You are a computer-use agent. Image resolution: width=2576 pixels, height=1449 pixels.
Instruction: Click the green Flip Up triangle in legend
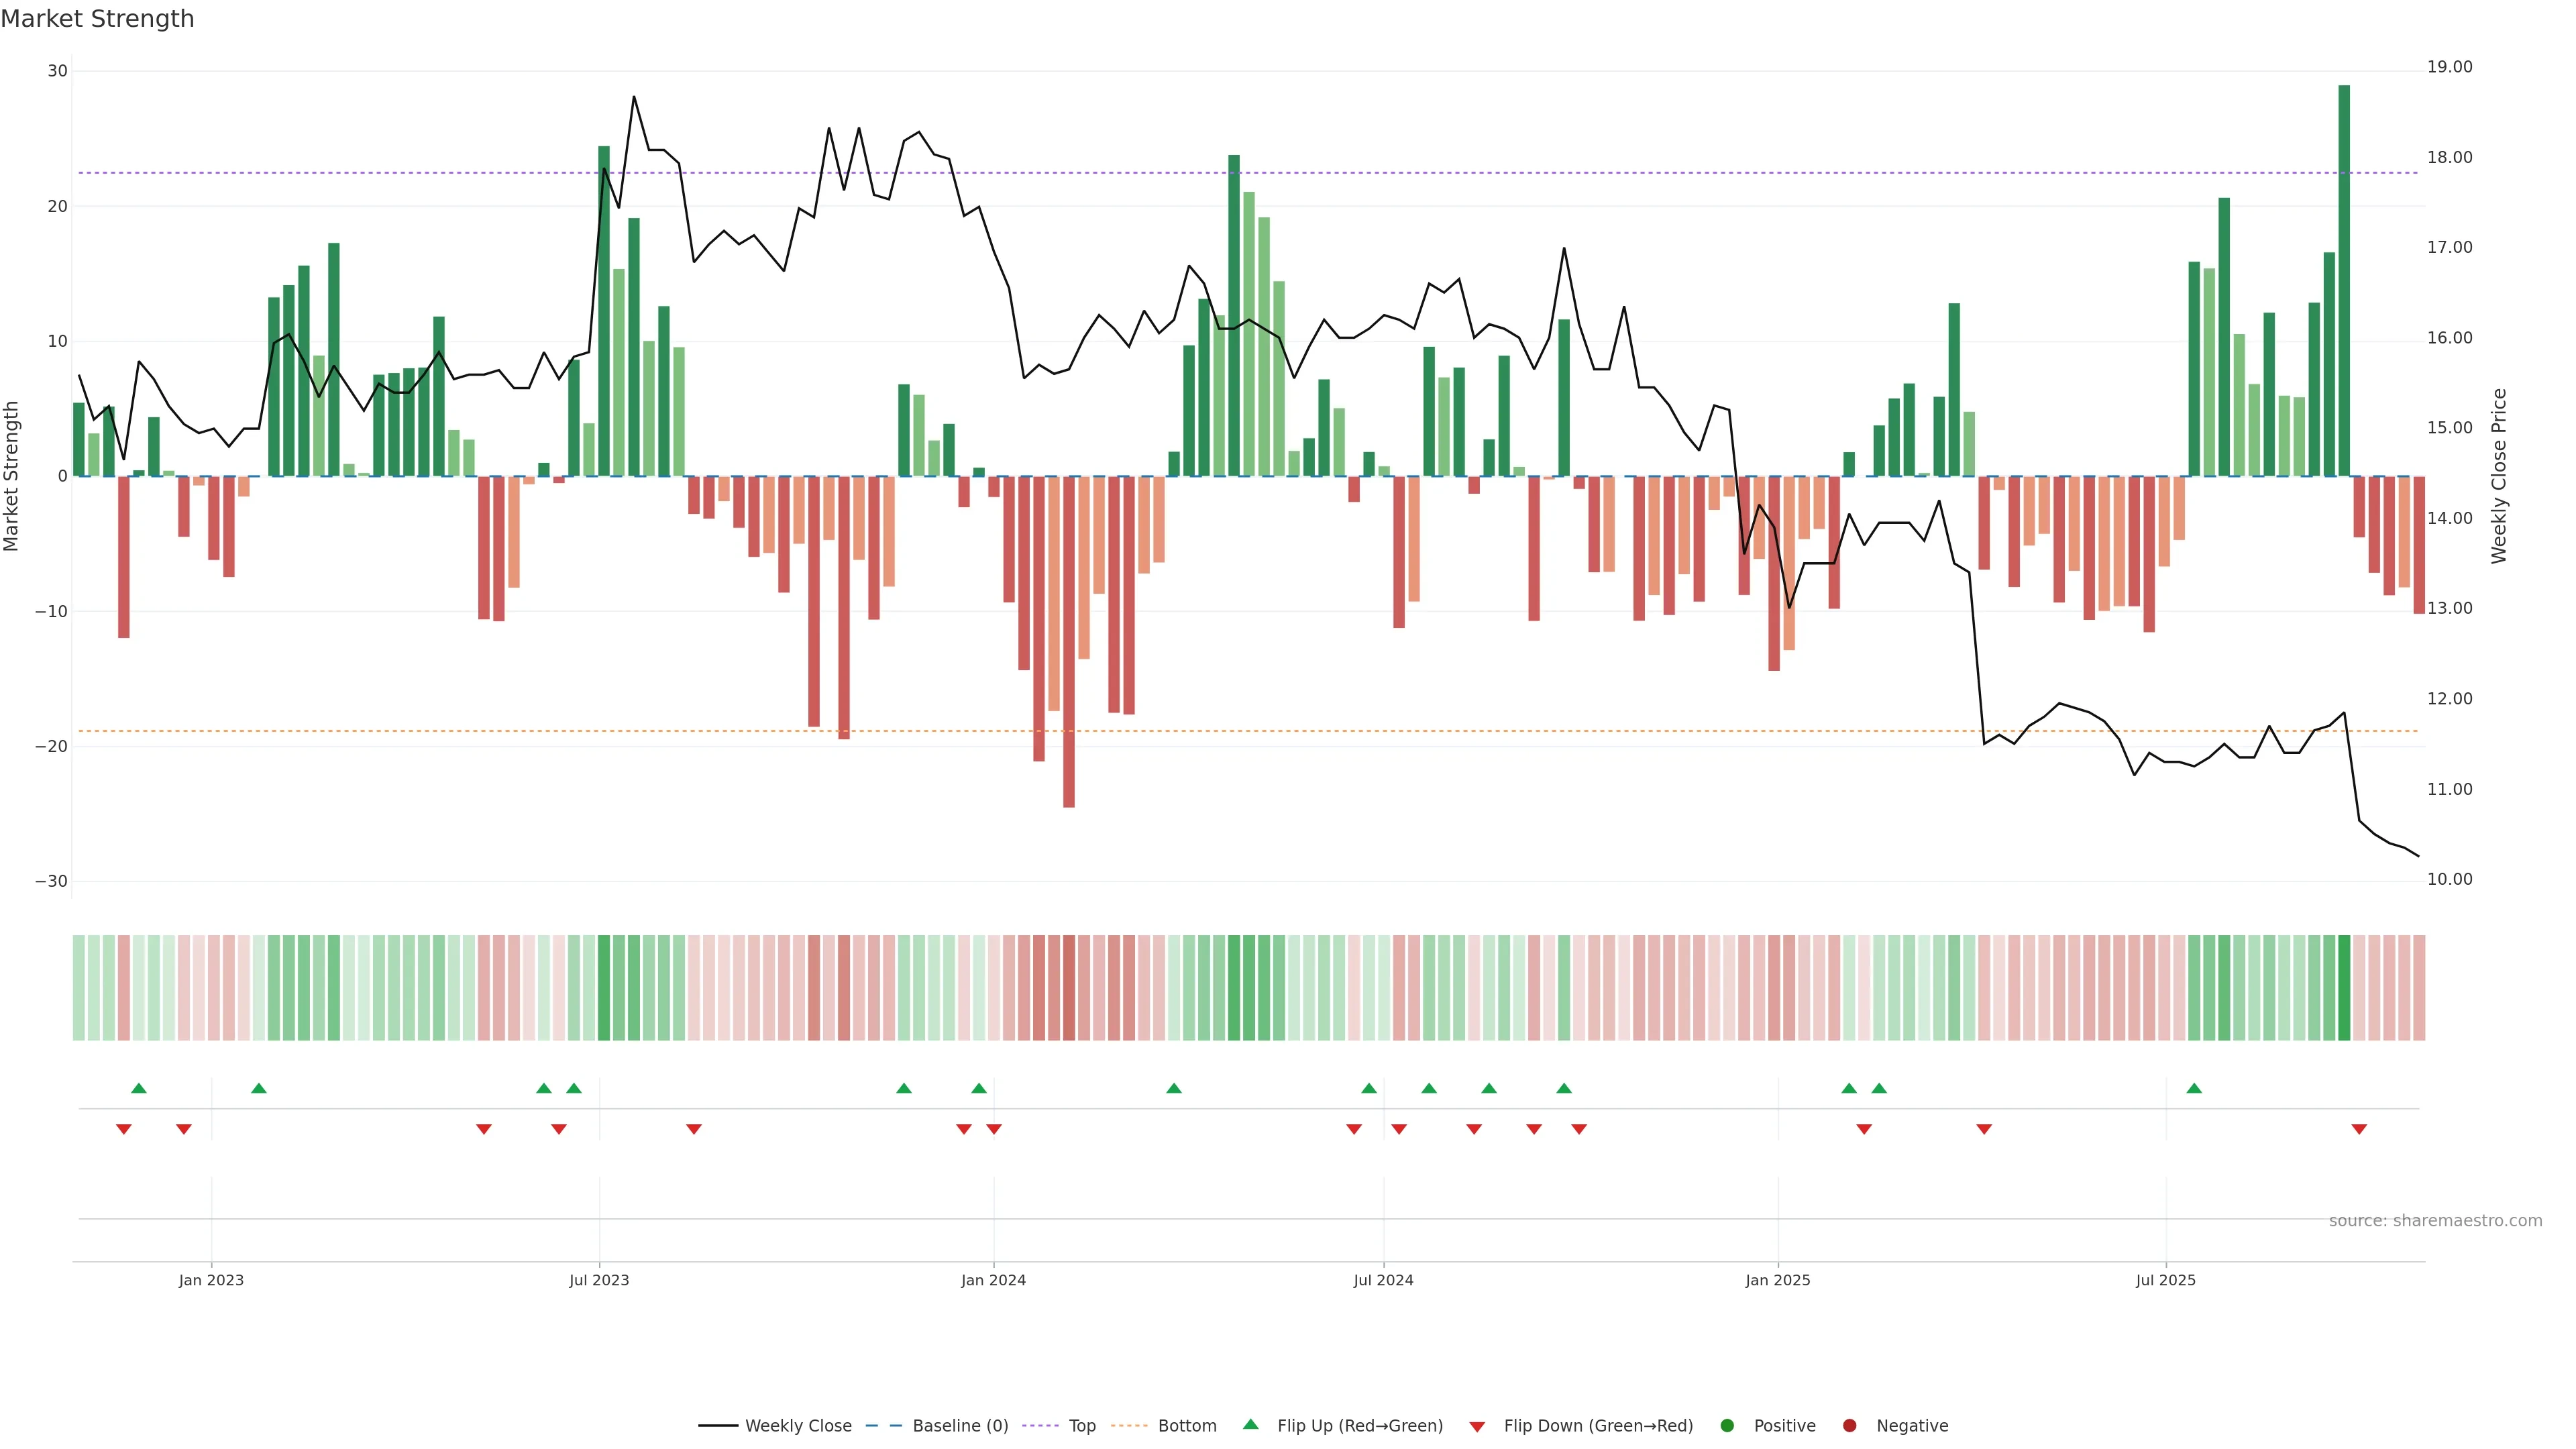click(1250, 1425)
